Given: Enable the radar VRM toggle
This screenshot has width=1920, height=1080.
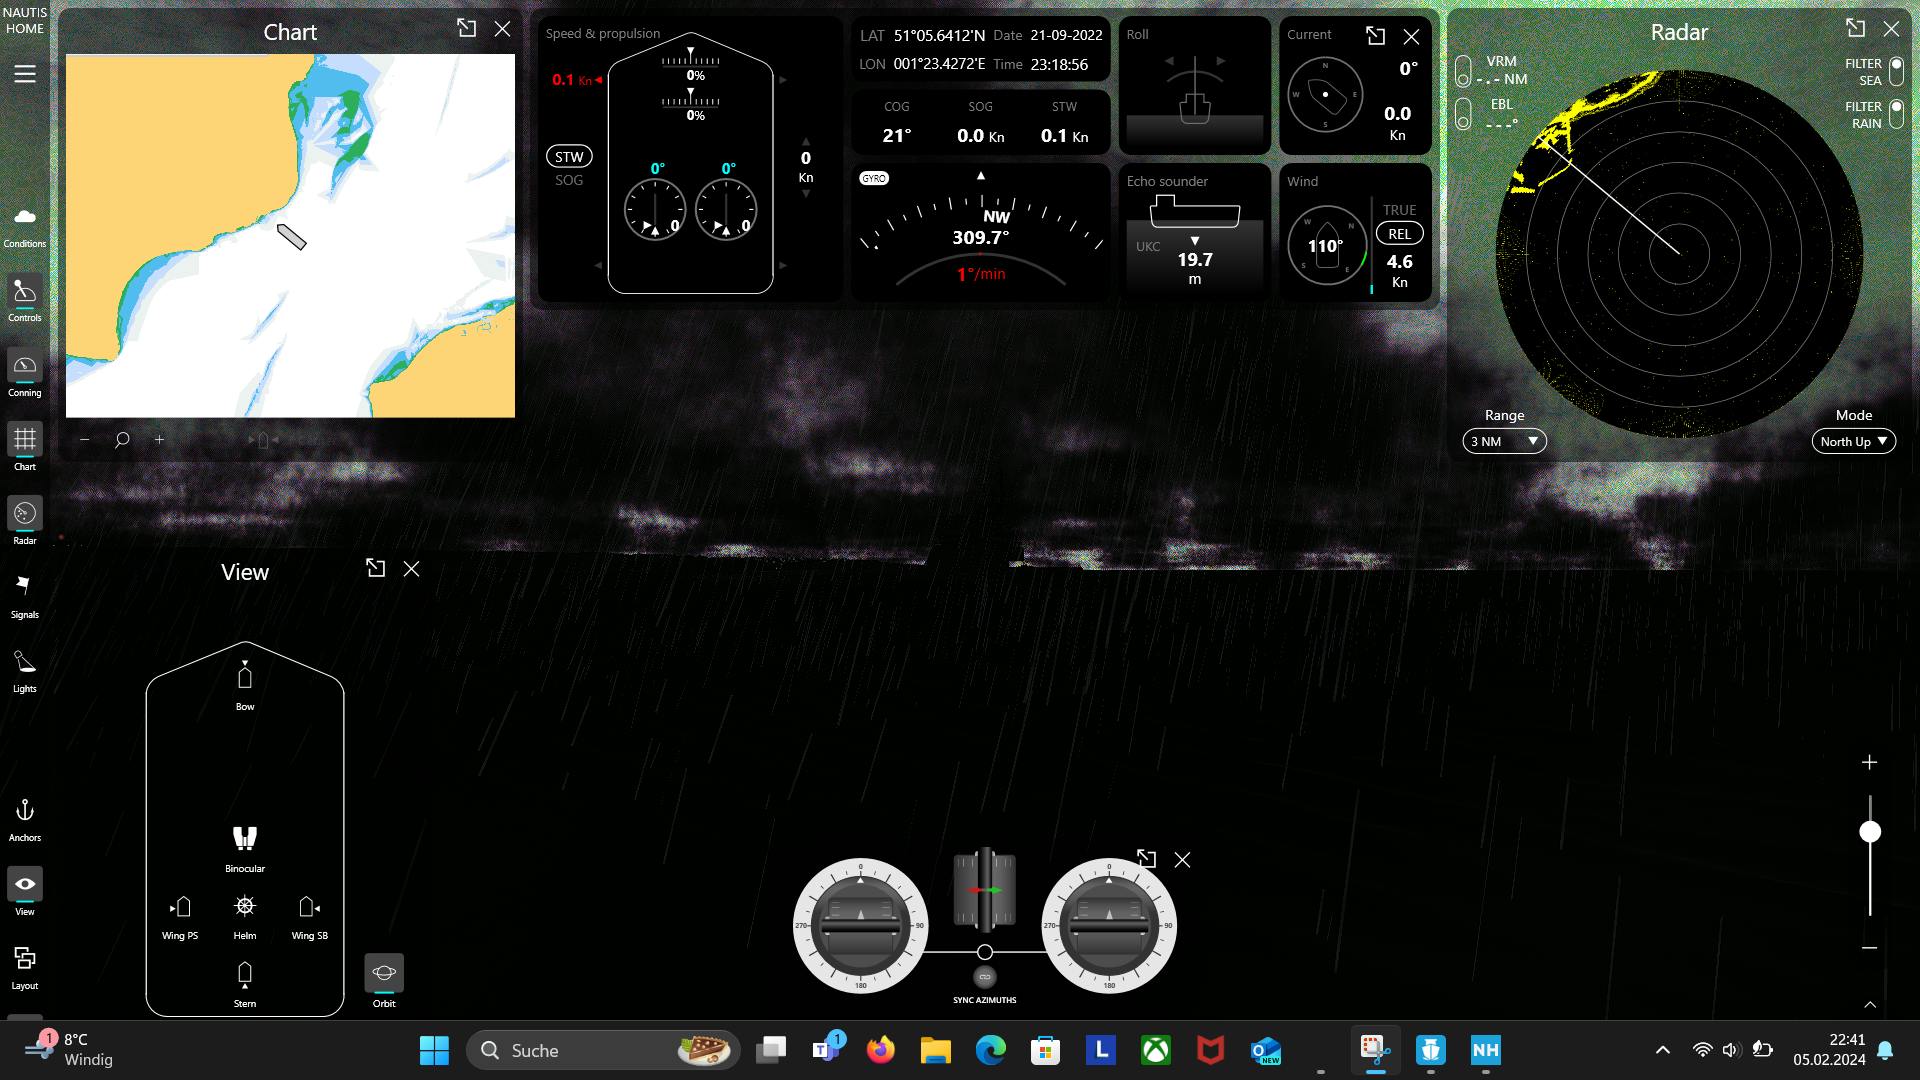Looking at the screenshot, I should pos(1463,71).
